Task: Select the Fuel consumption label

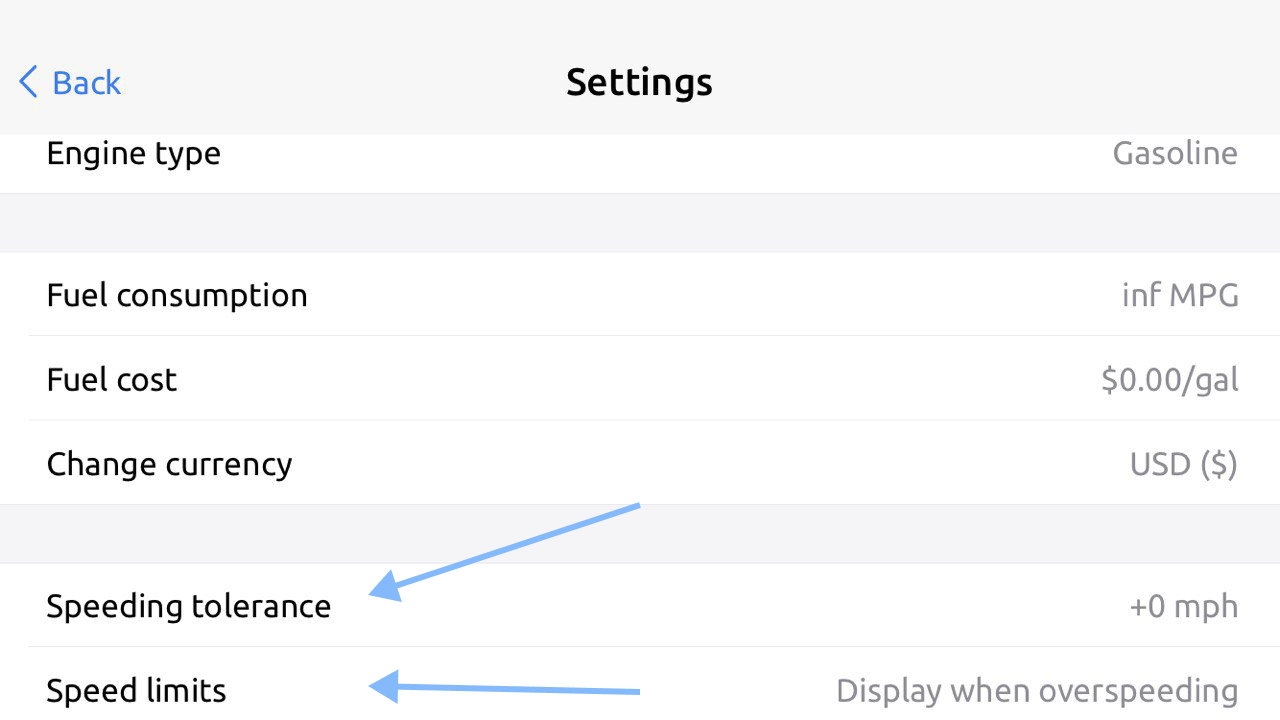Action: 177,296
